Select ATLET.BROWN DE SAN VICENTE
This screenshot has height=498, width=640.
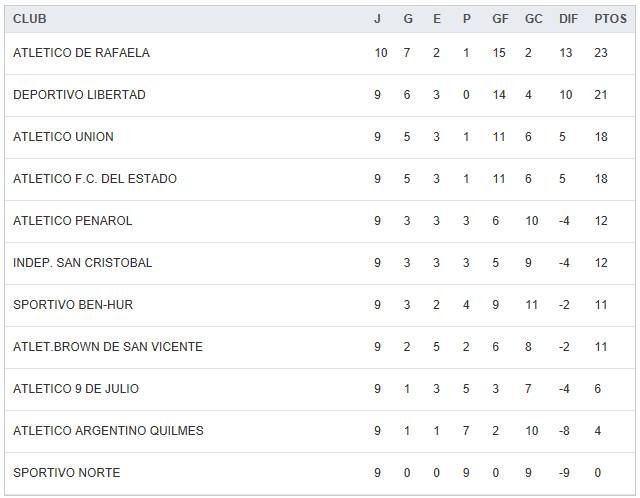tap(108, 347)
